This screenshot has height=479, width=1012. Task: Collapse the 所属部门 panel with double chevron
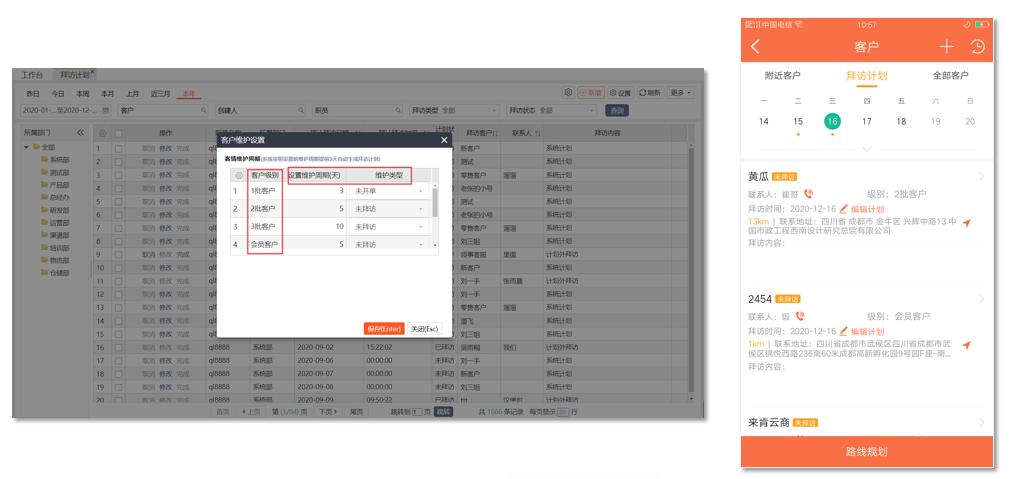point(81,132)
